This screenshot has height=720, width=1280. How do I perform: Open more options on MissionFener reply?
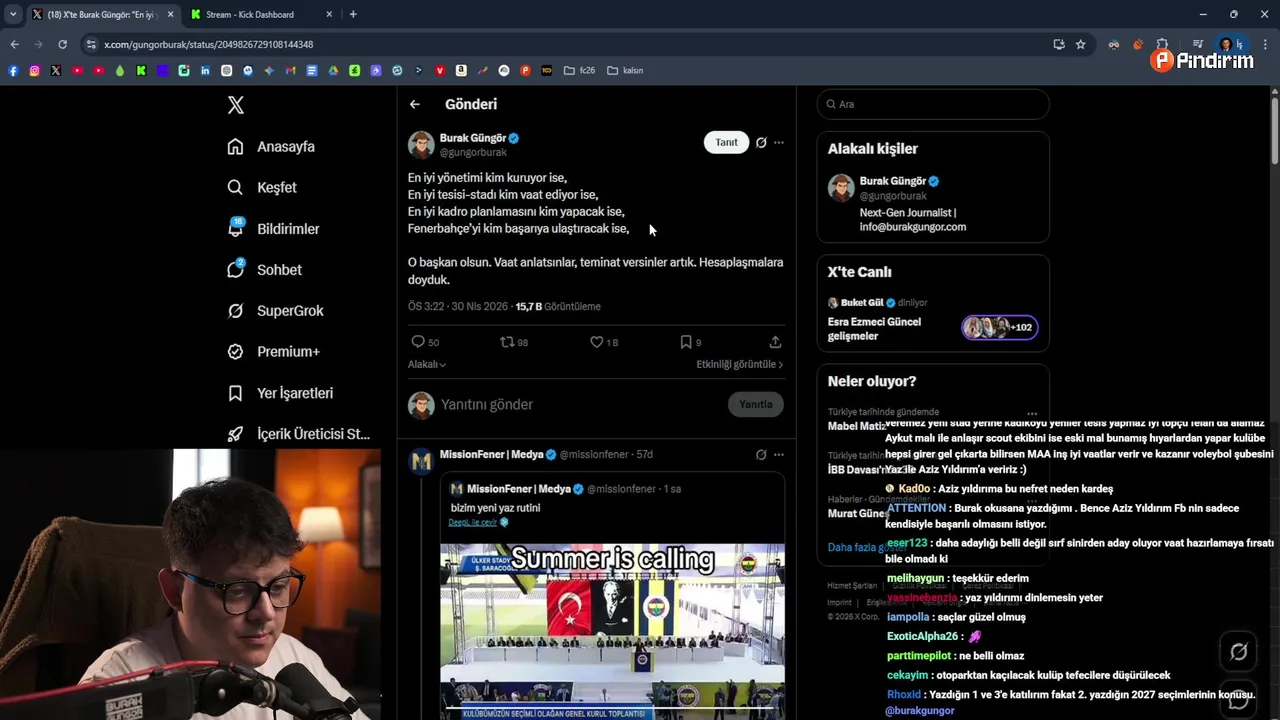point(779,454)
